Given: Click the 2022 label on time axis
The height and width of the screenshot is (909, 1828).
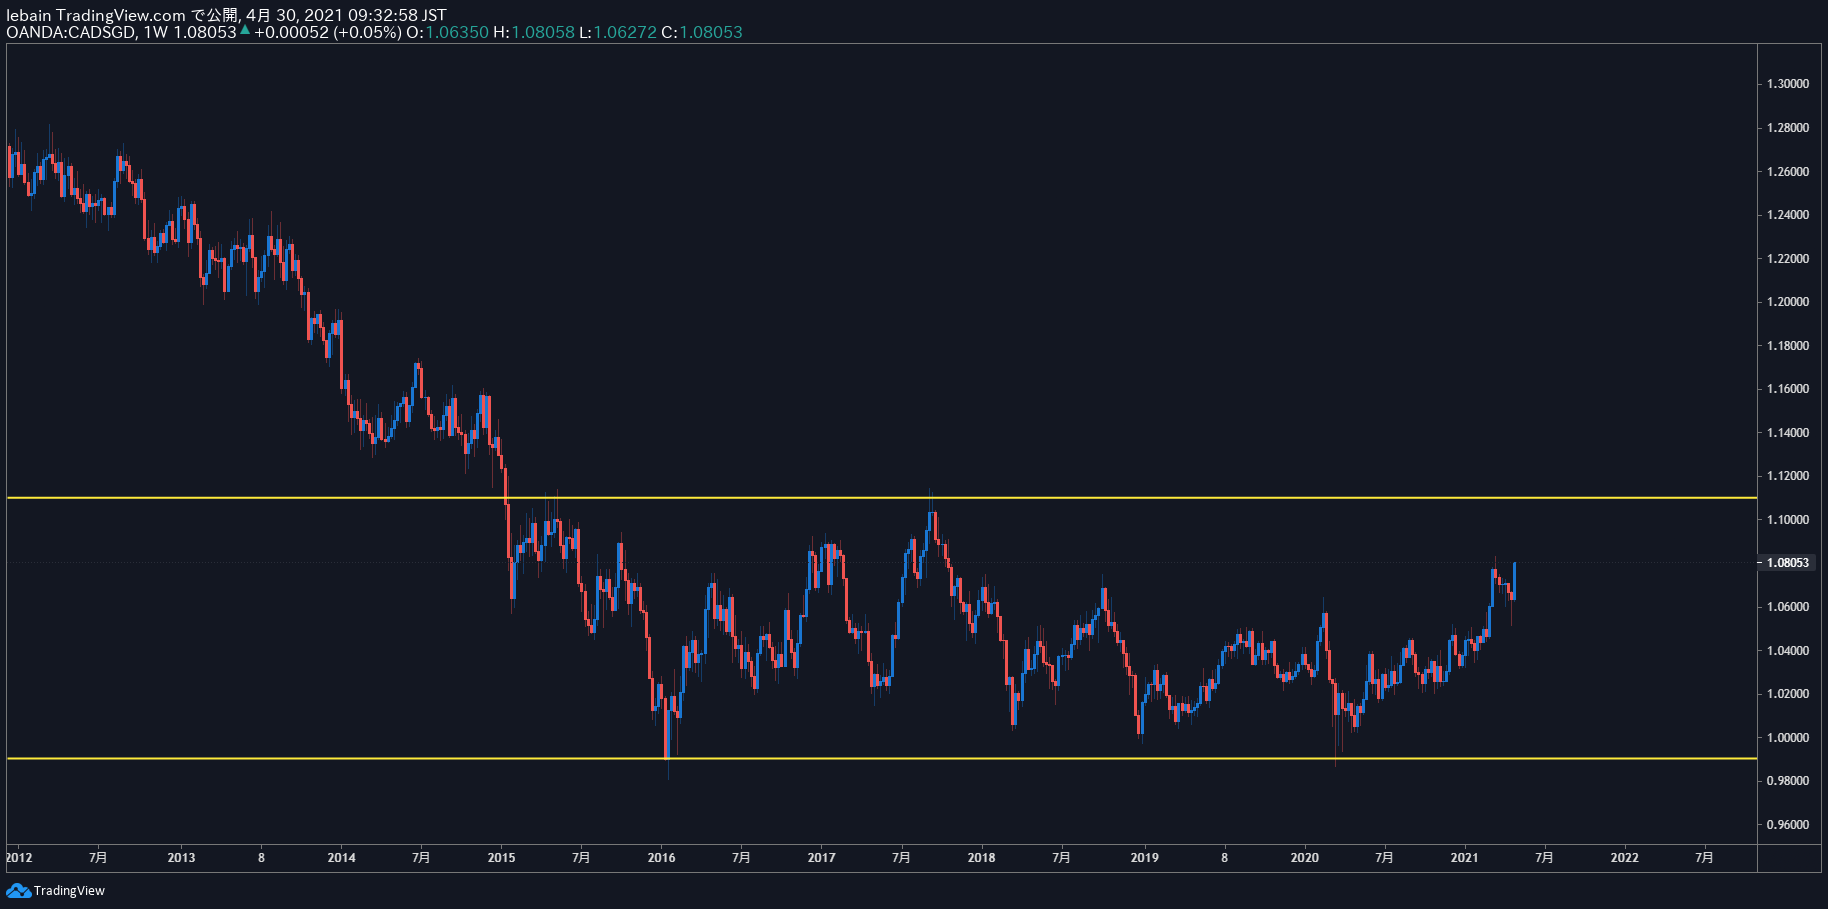Looking at the screenshot, I should (x=1624, y=858).
